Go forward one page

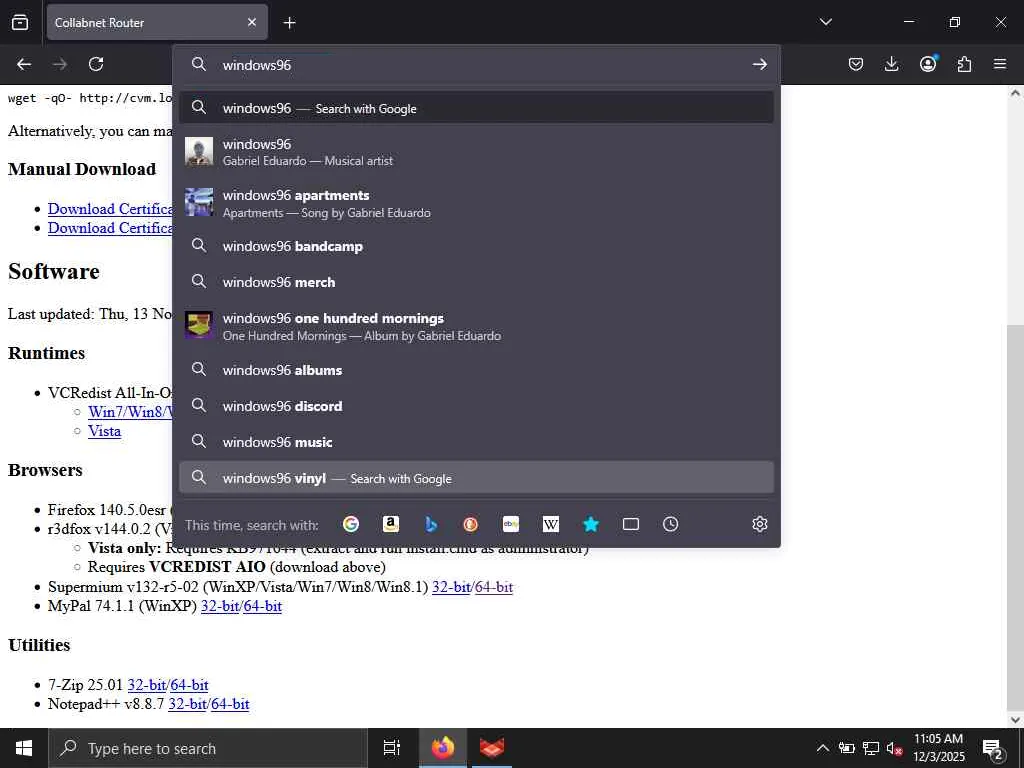(60, 64)
